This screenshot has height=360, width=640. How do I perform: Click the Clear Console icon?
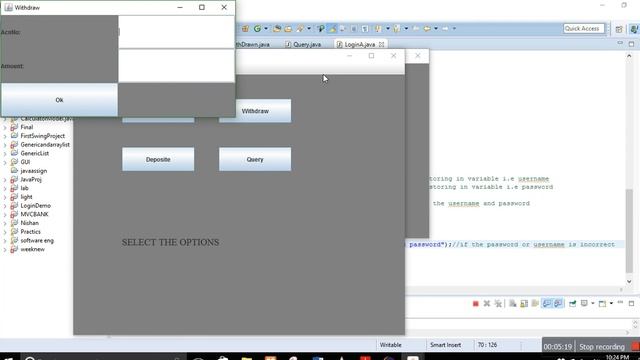point(513,304)
